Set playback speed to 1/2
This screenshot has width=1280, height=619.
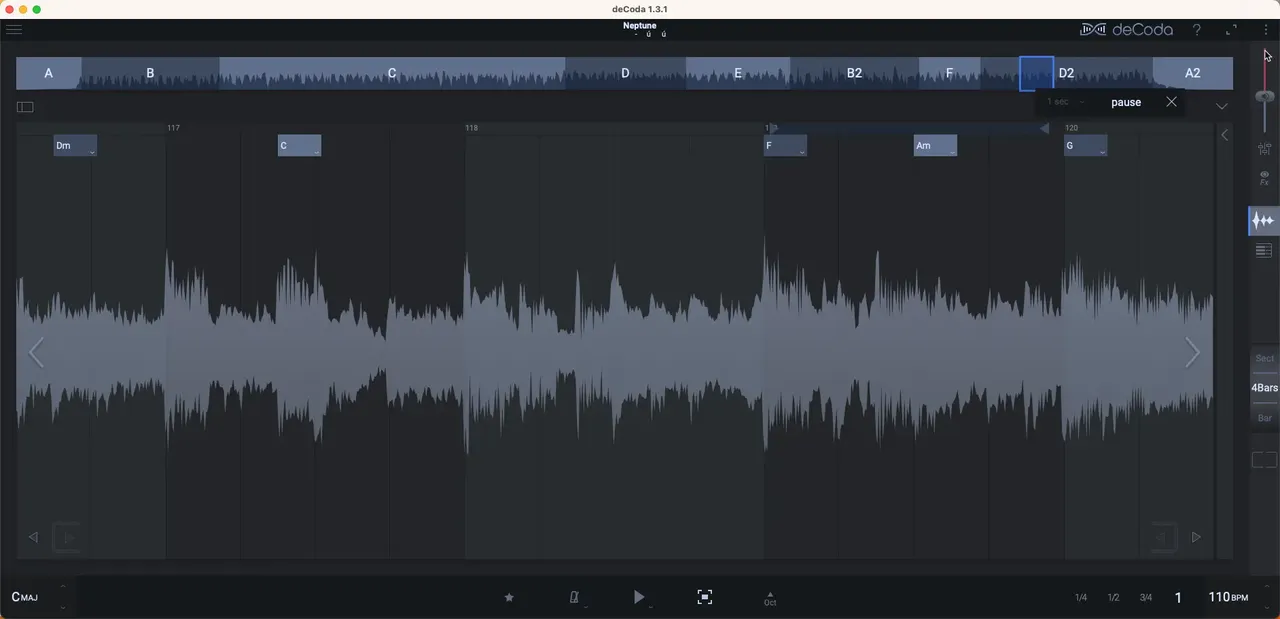click(x=1113, y=598)
